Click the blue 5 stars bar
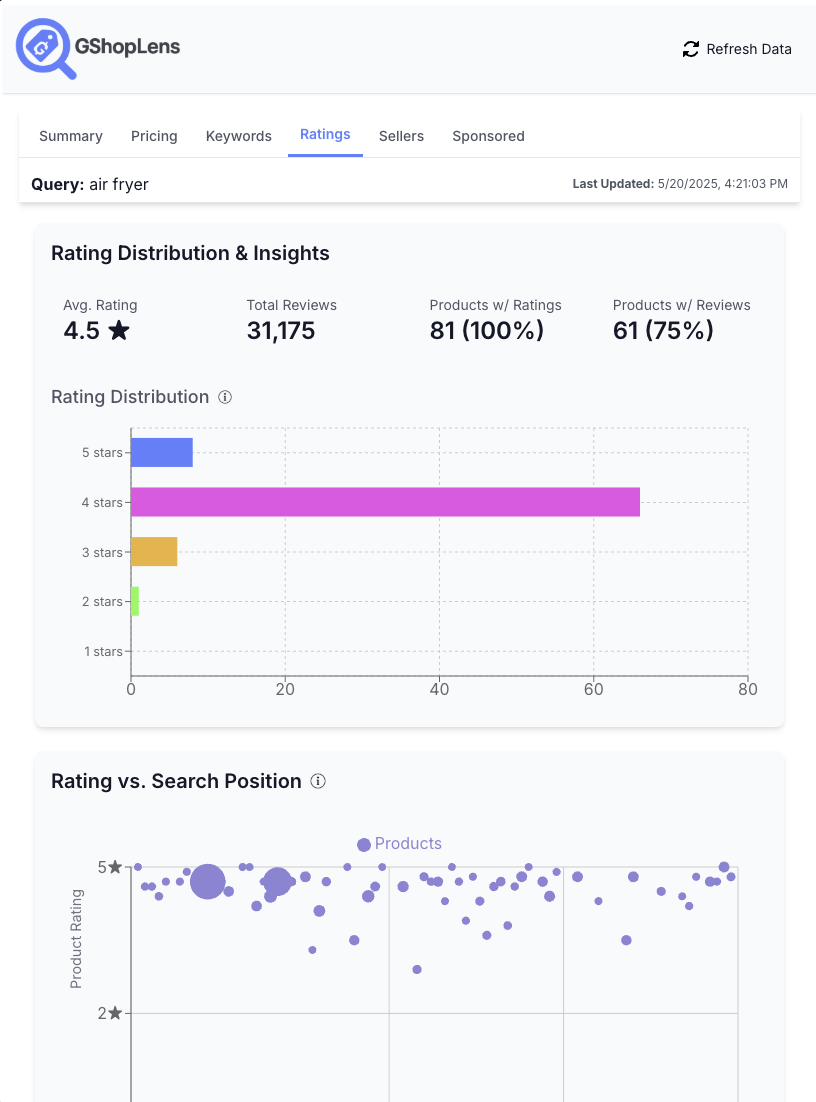The image size is (816, 1102). click(162, 453)
